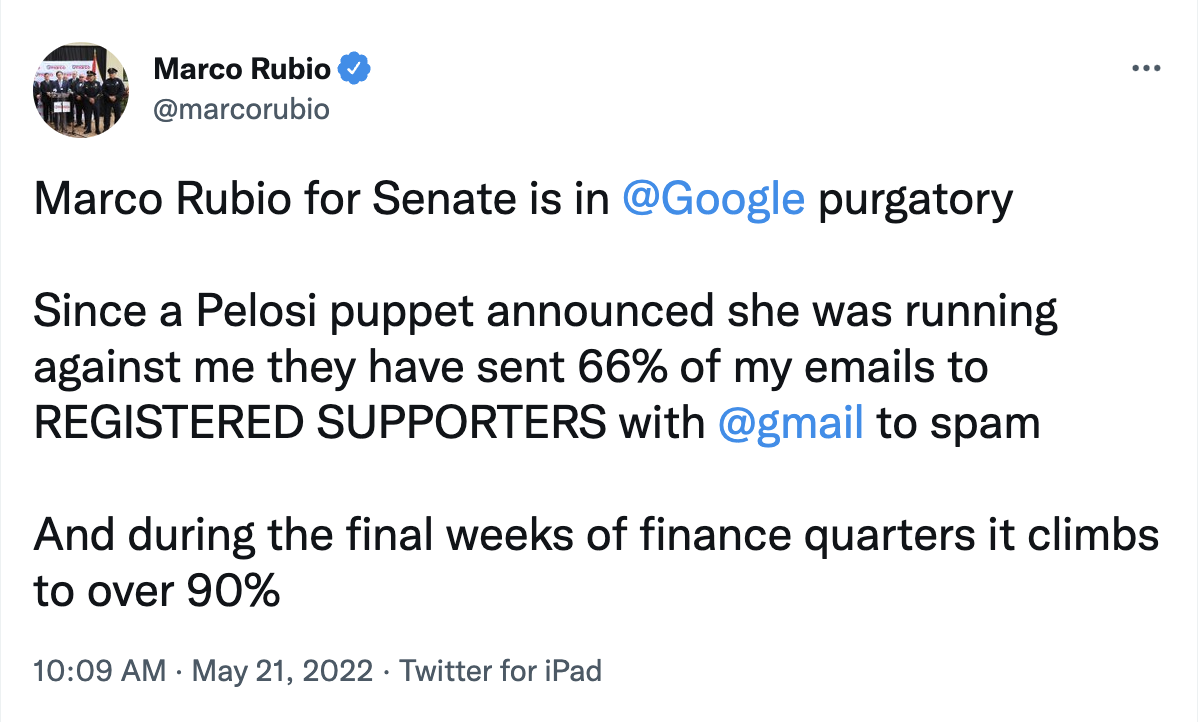Open Marco Rubio's profile picture

(x=81, y=91)
